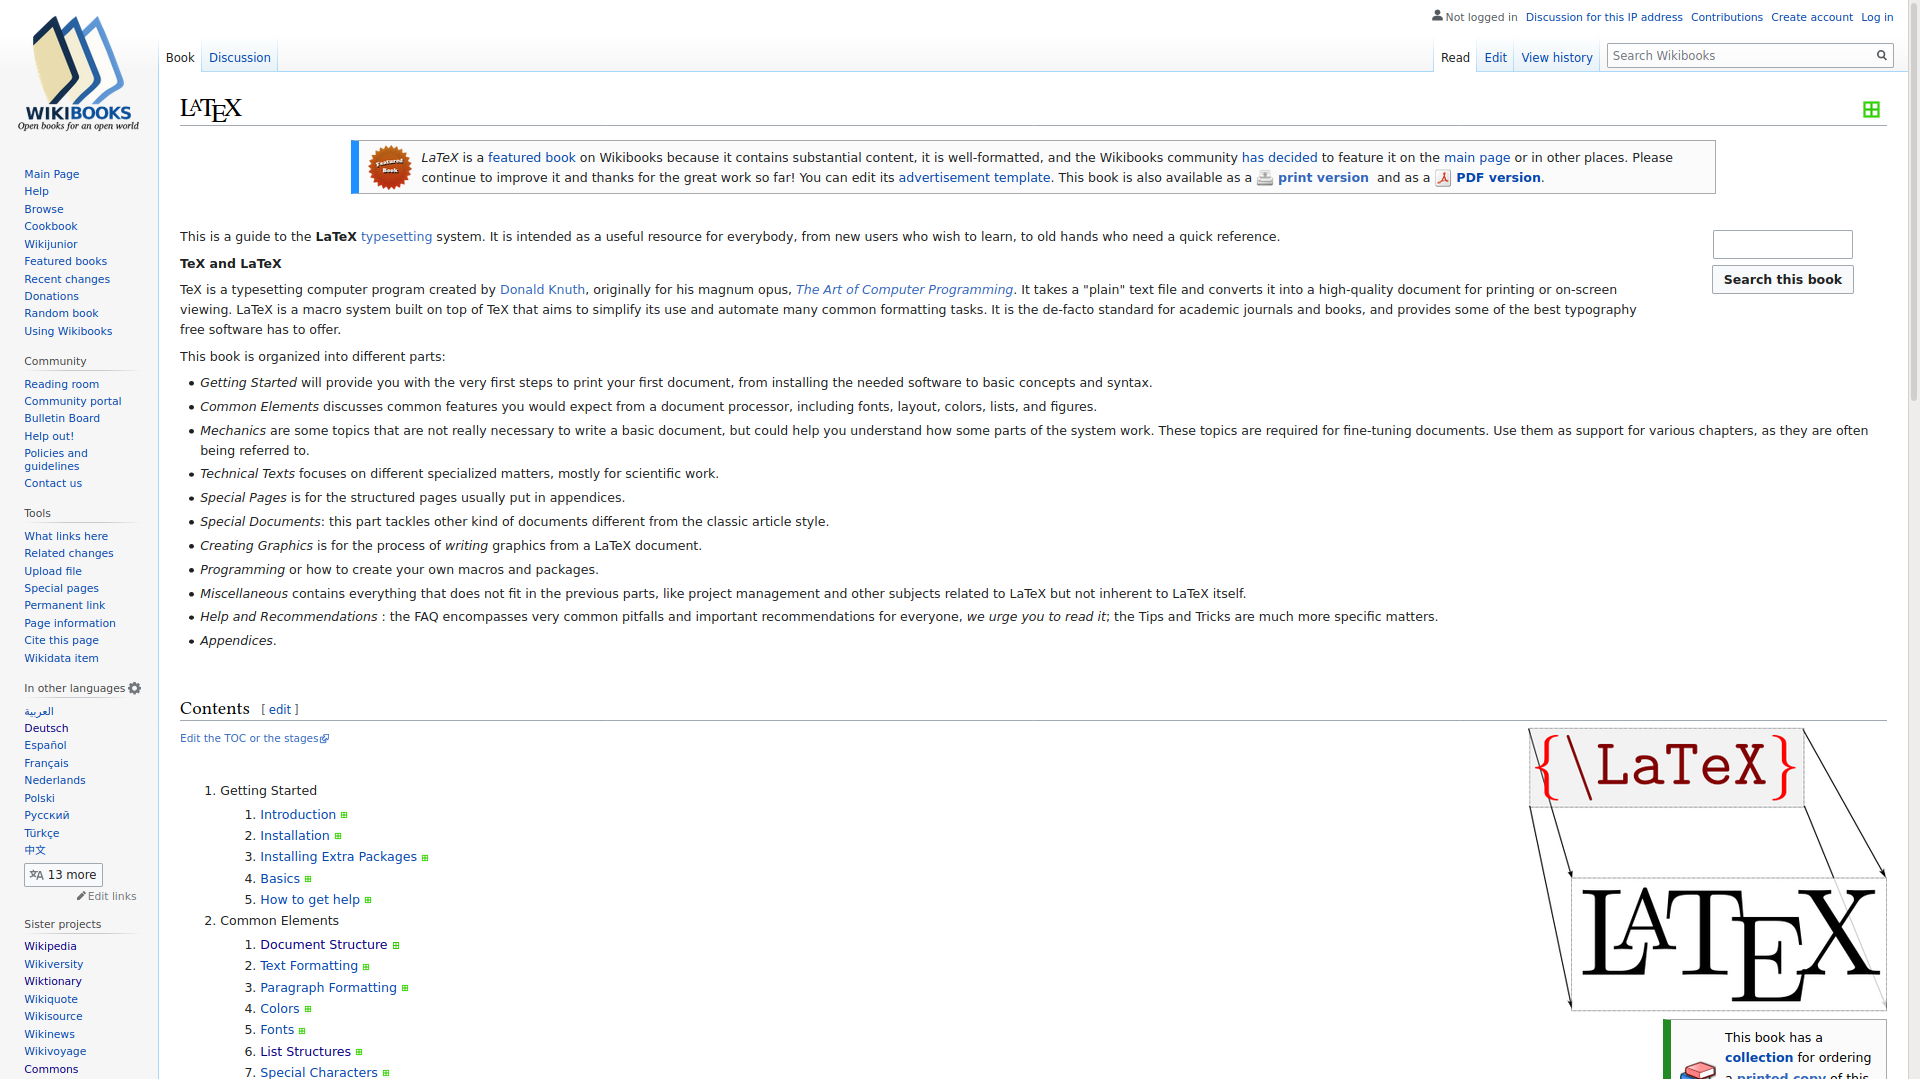The image size is (1920, 1079).
Task: Click the edit link next to Contents
Action: pyautogui.click(x=280, y=710)
